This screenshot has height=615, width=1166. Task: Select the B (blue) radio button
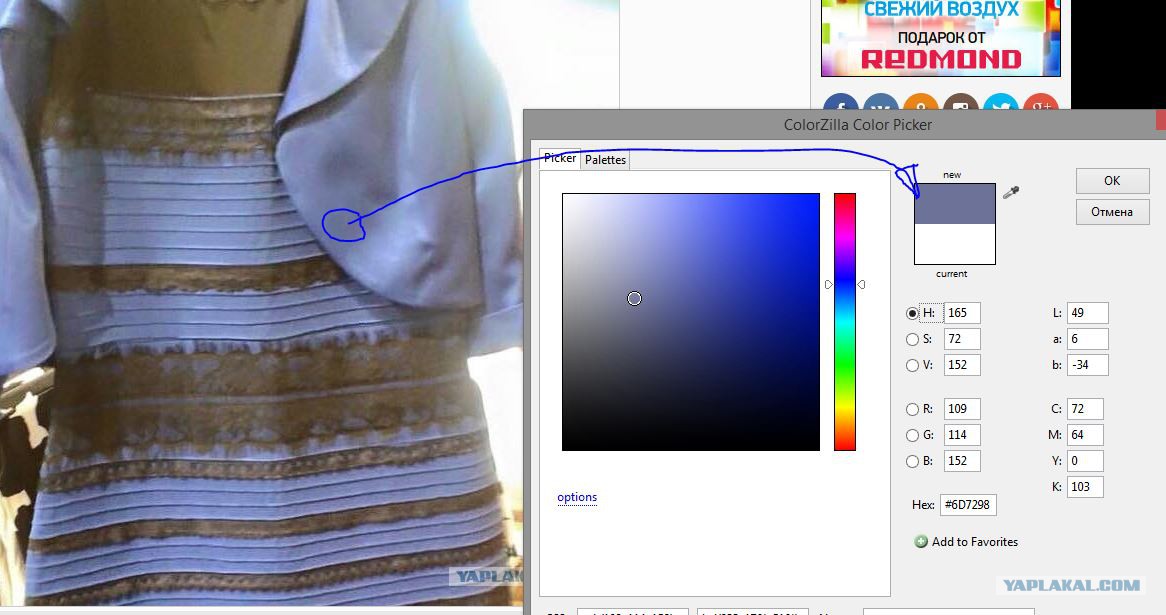click(x=912, y=461)
